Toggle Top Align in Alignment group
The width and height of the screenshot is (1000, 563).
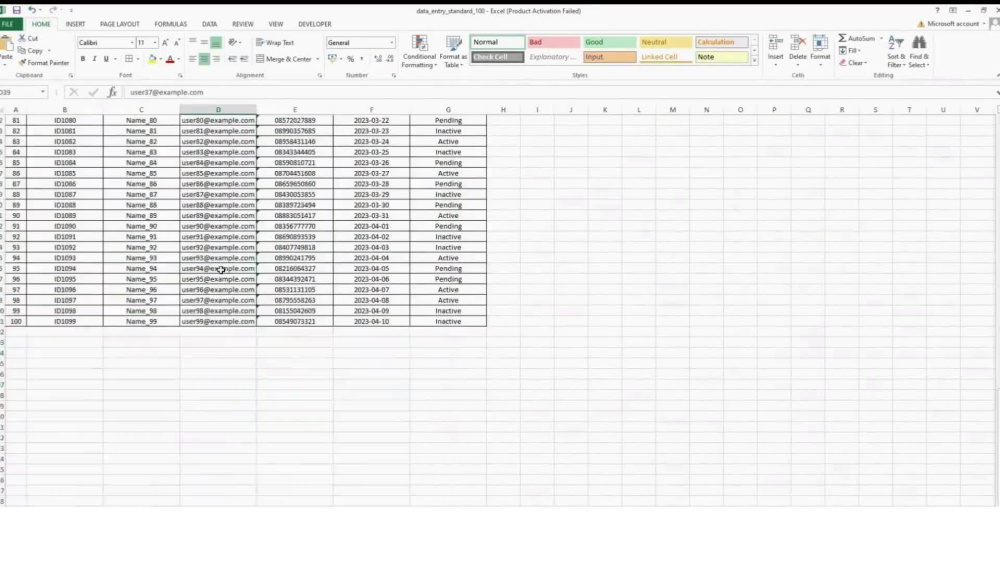click(193, 43)
